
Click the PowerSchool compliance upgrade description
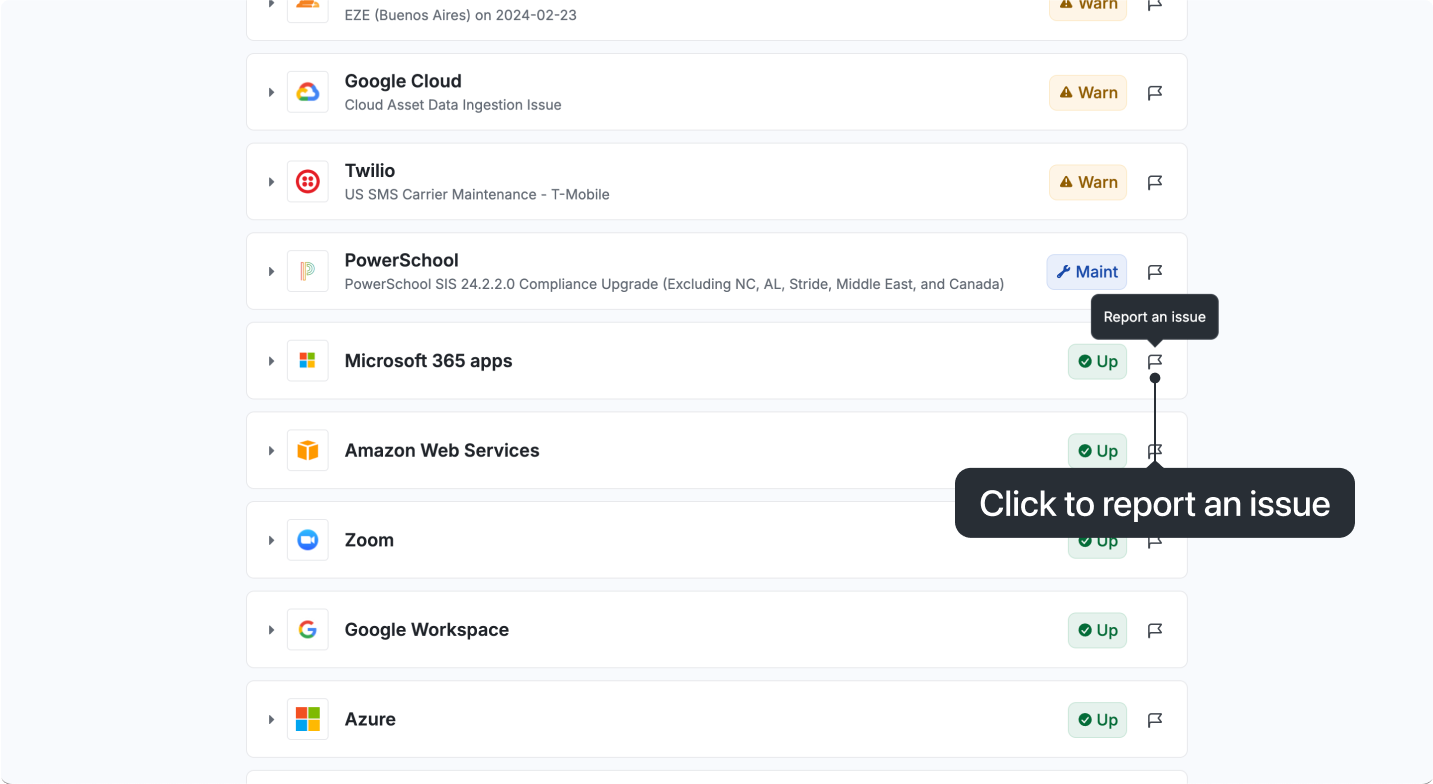click(x=674, y=284)
